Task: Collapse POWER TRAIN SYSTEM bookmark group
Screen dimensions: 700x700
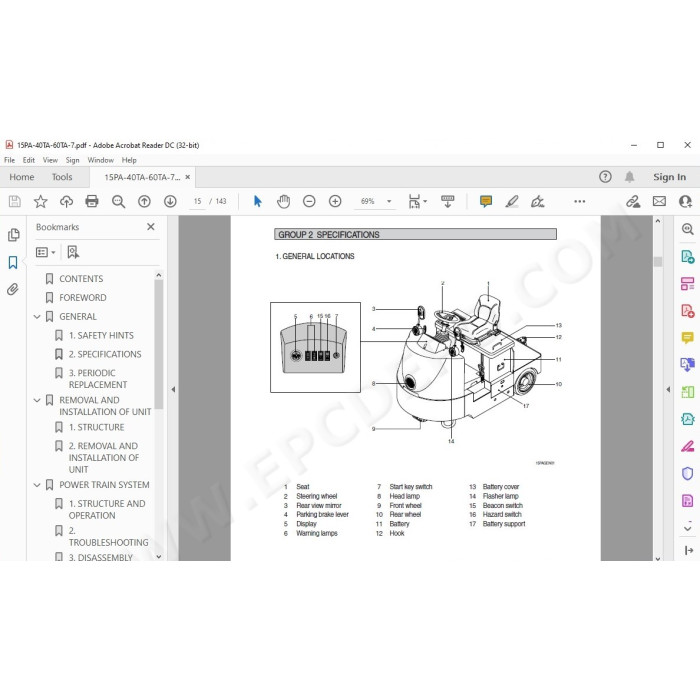Action: tap(37, 485)
